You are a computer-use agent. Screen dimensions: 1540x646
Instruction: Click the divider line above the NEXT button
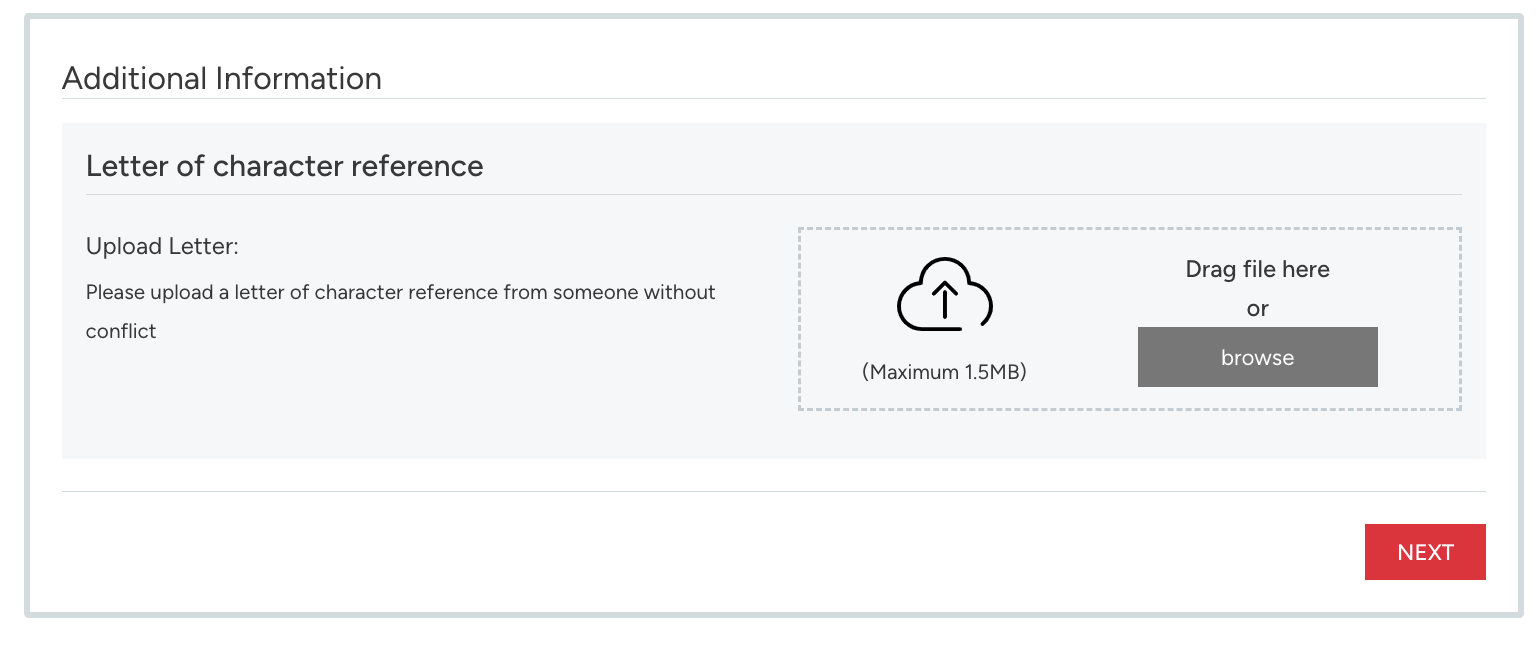point(773,491)
